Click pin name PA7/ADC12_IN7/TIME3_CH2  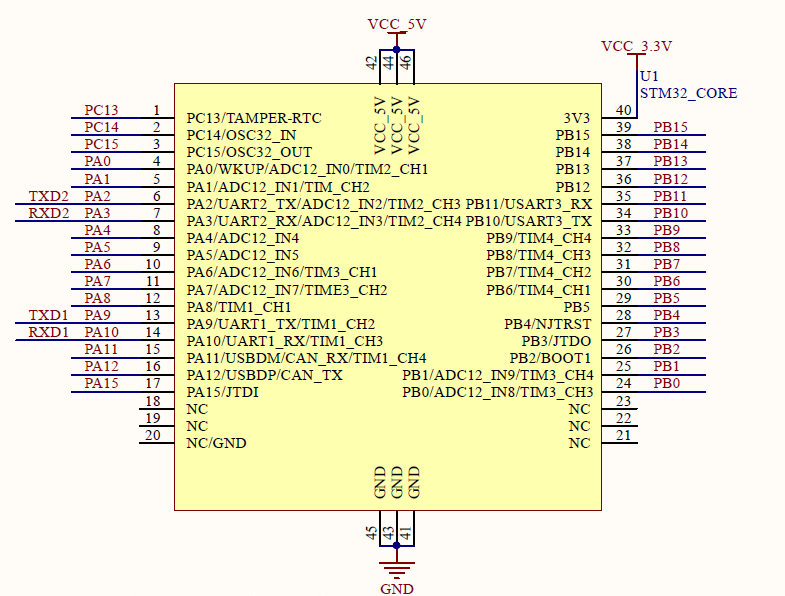pyautogui.click(x=287, y=290)
